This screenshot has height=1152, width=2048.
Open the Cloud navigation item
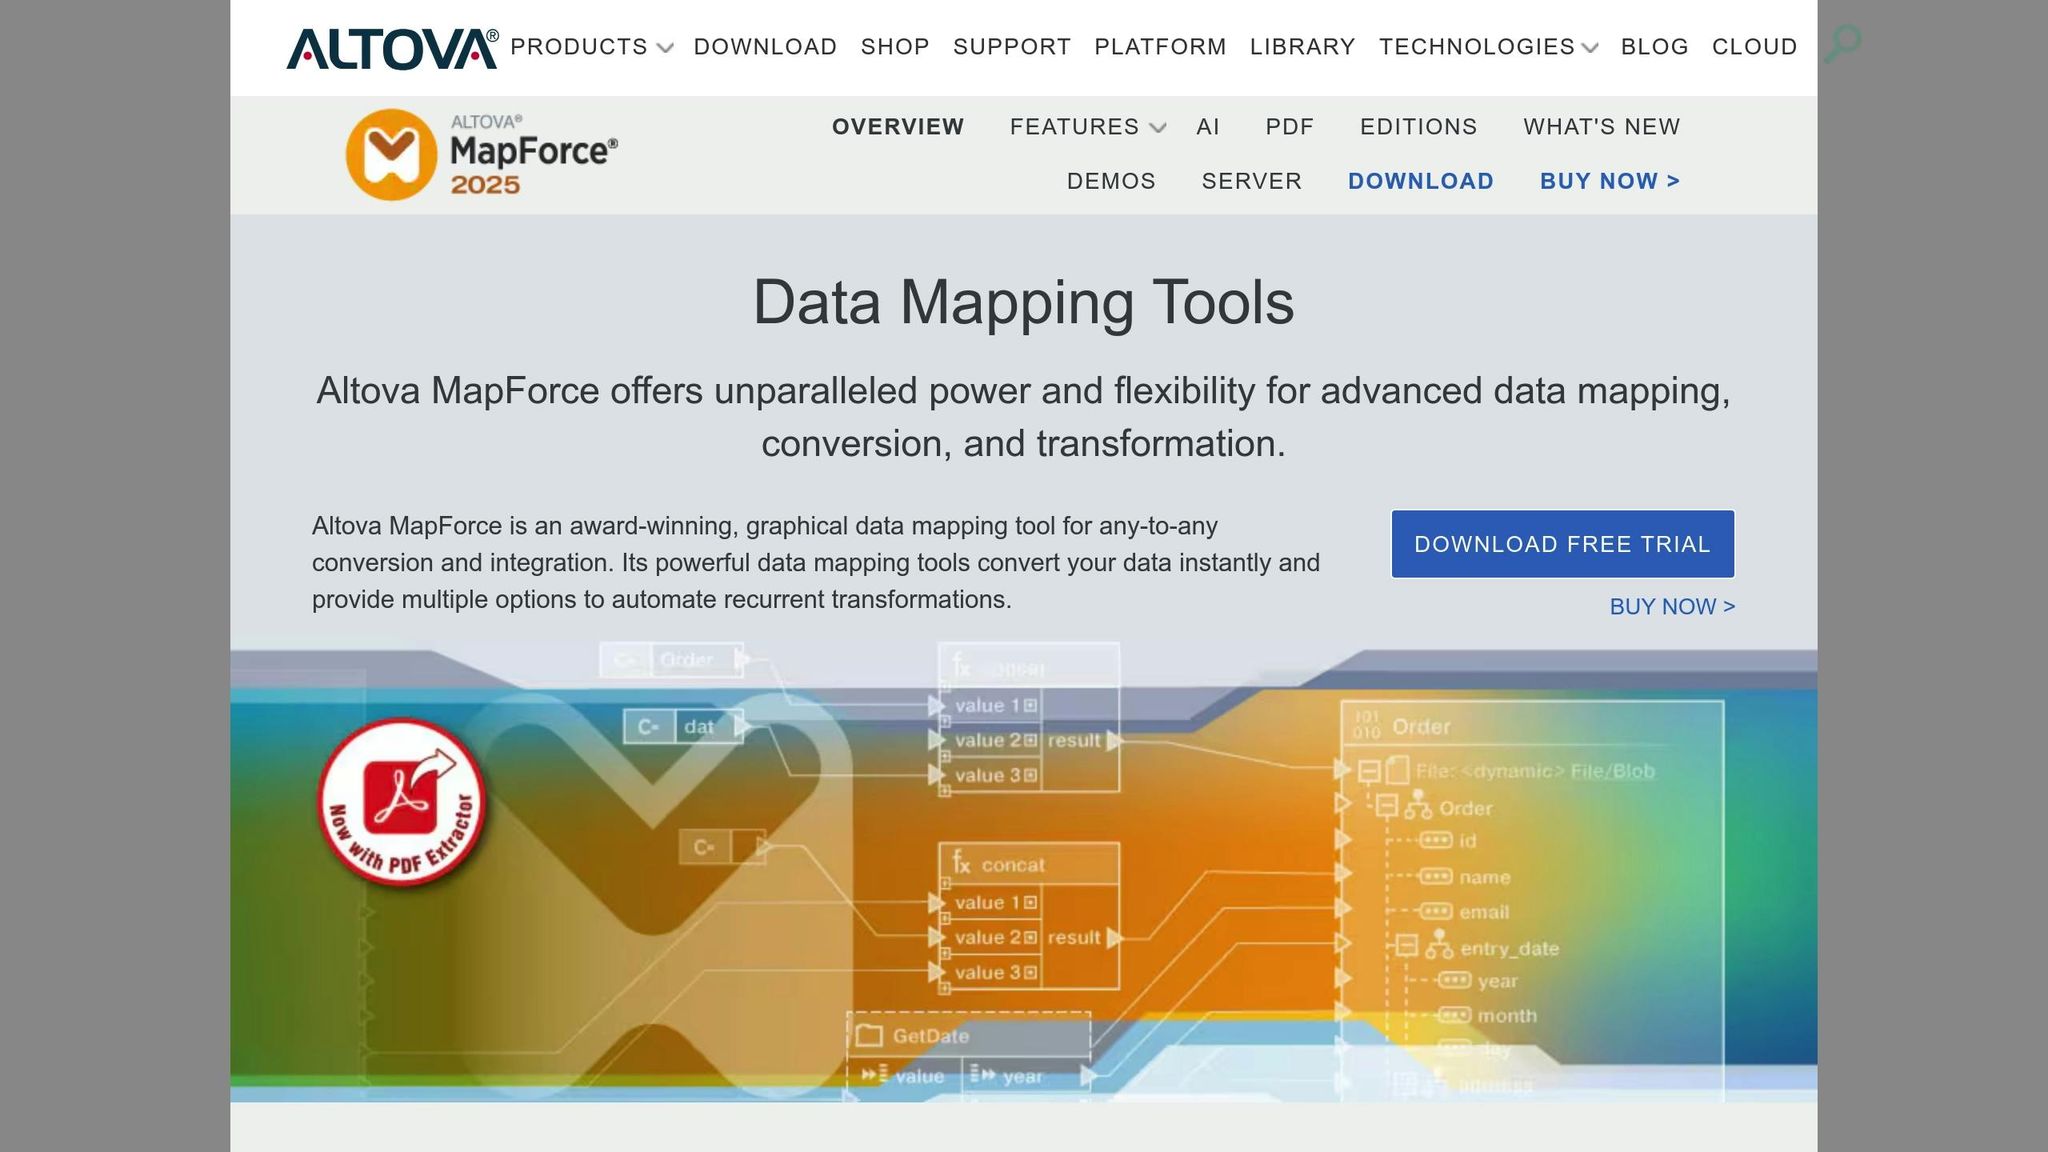click(1754, 47)
